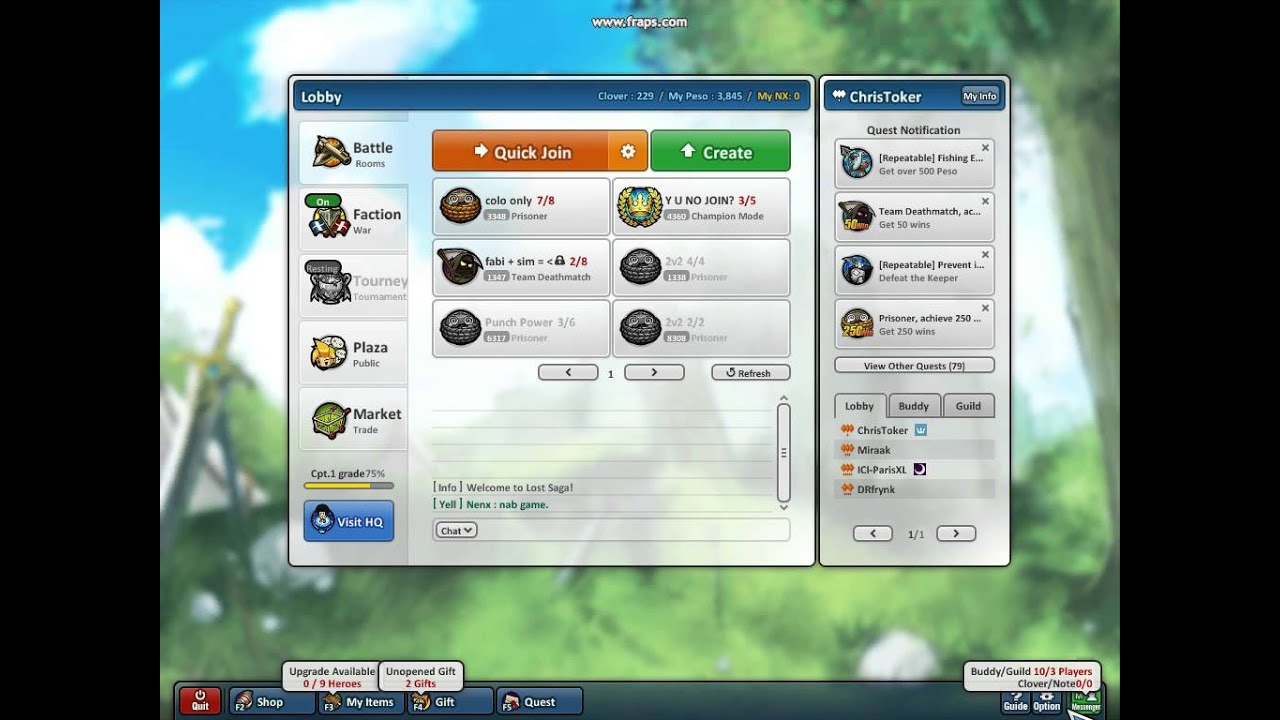Click chat scrollbar up arrow
The width and height of the screenshot is (1280, 720).
(x=783, y=398)
